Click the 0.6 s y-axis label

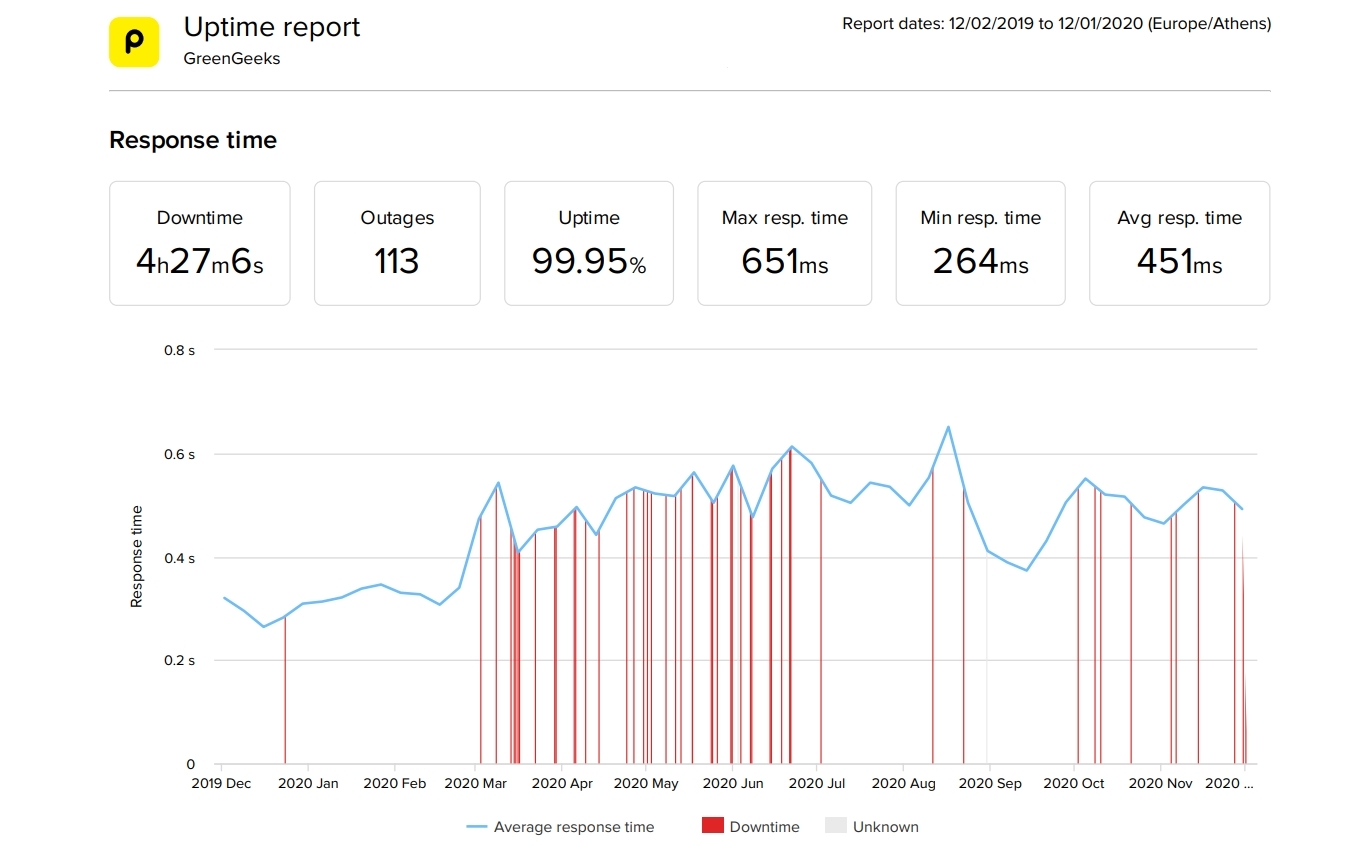[179, 454]
